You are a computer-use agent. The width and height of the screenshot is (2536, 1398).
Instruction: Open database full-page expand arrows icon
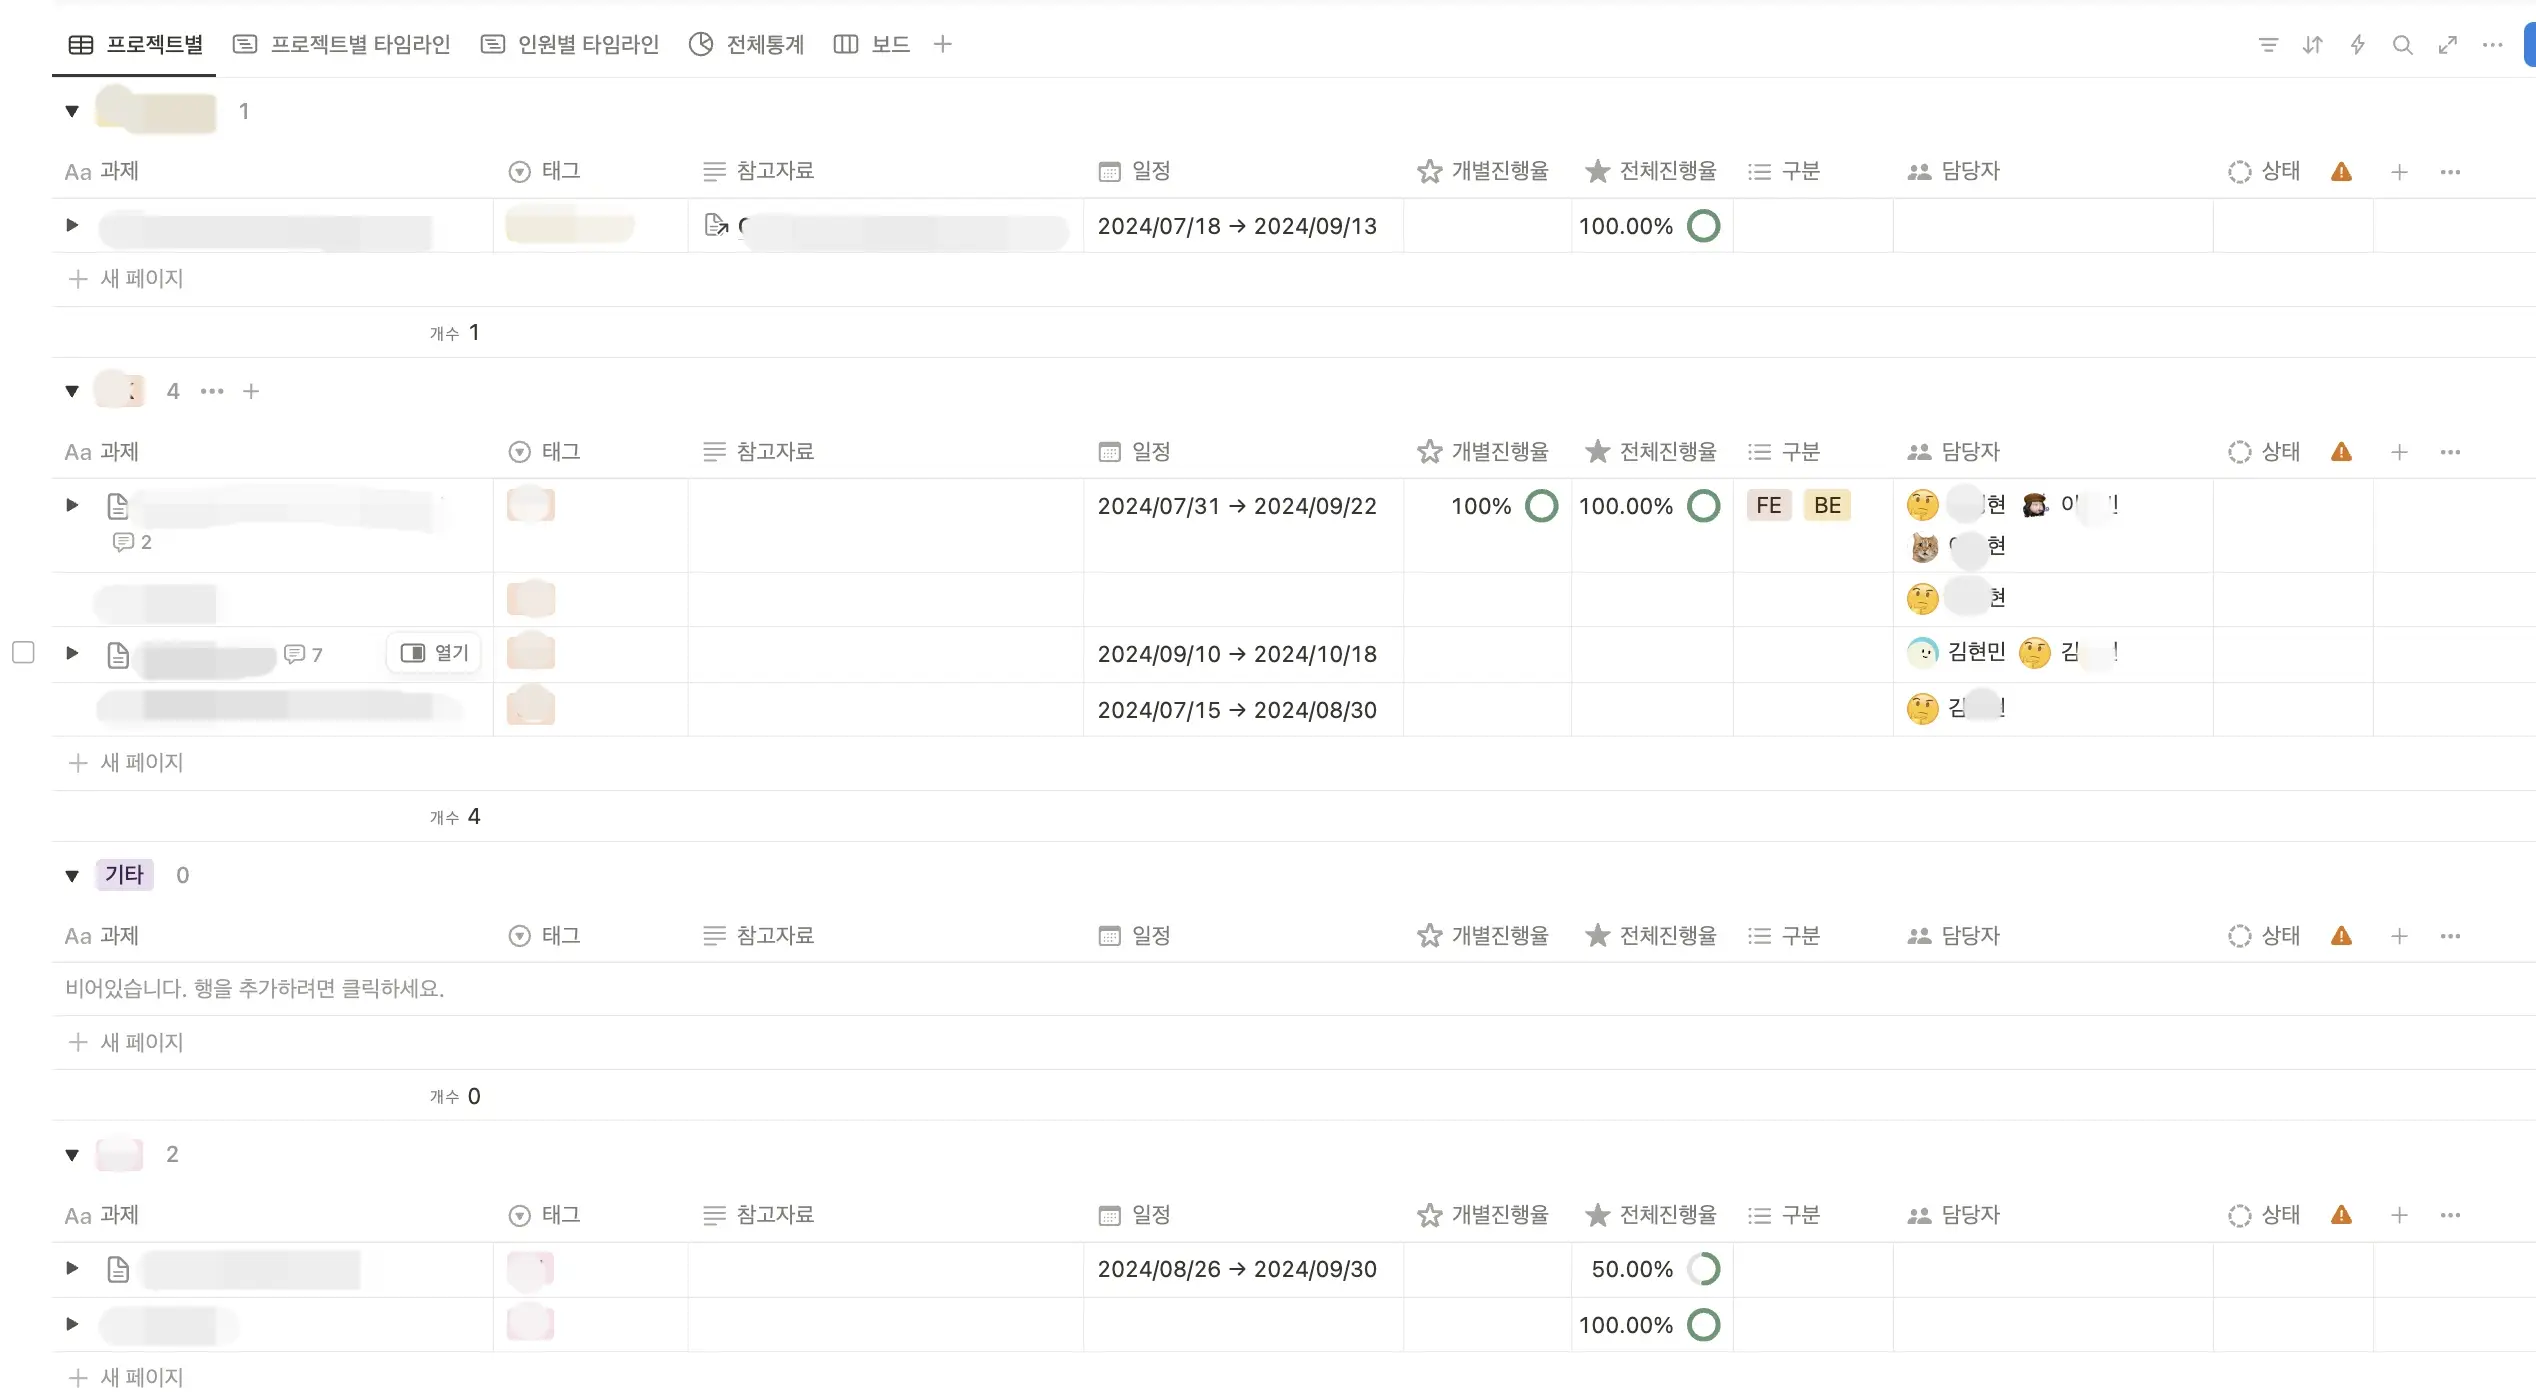[2447, 45]
